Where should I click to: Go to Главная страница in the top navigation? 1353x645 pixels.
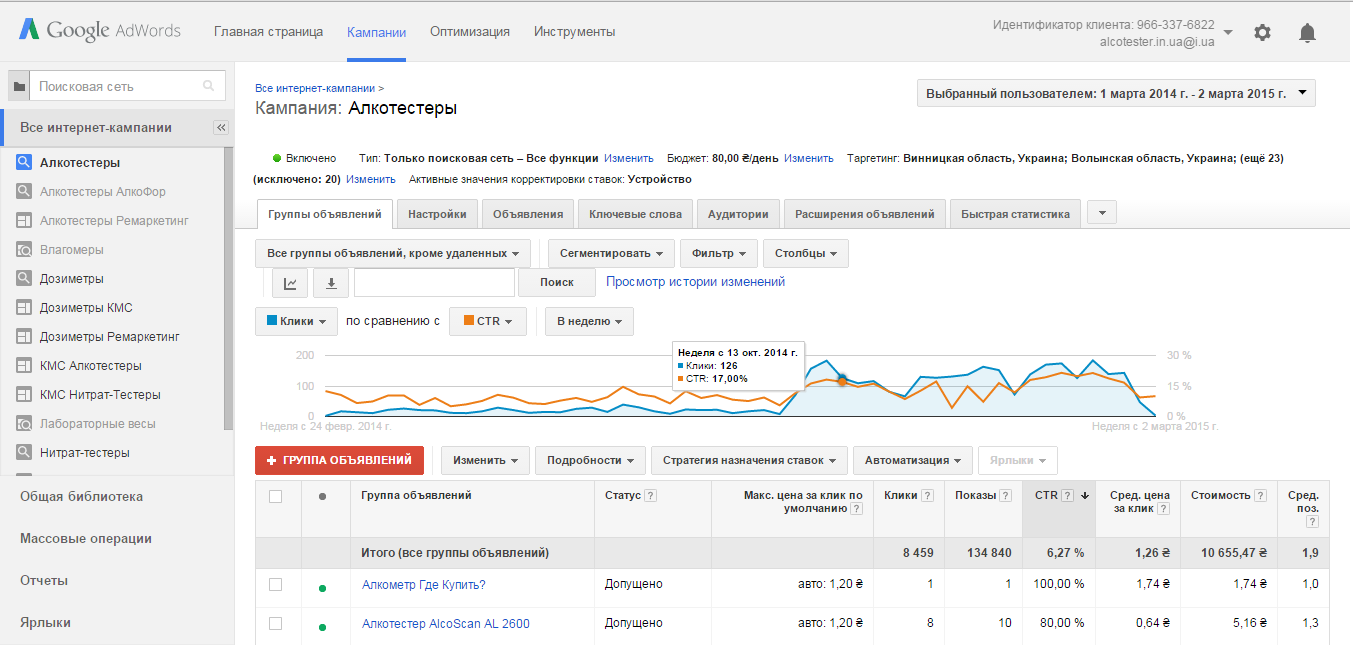coord(268,32)
